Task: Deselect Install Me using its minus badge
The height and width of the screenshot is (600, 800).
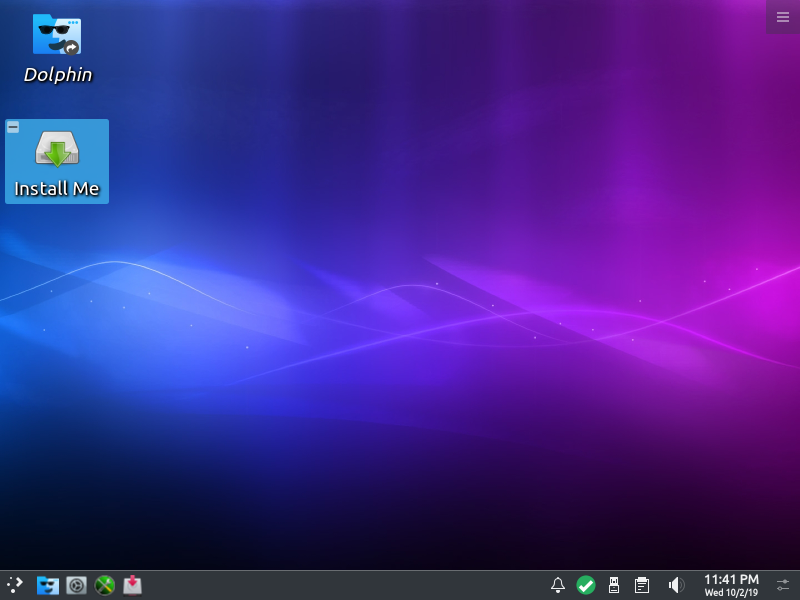Action: (13, 127)
